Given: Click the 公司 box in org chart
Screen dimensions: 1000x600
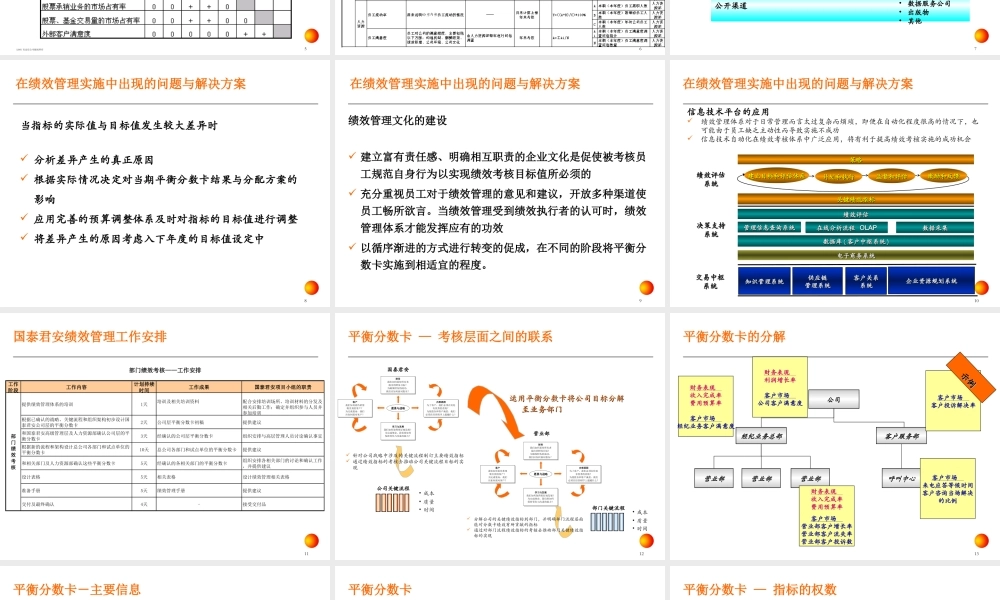Looking at the screenshot, I should (x=834, y=400).
